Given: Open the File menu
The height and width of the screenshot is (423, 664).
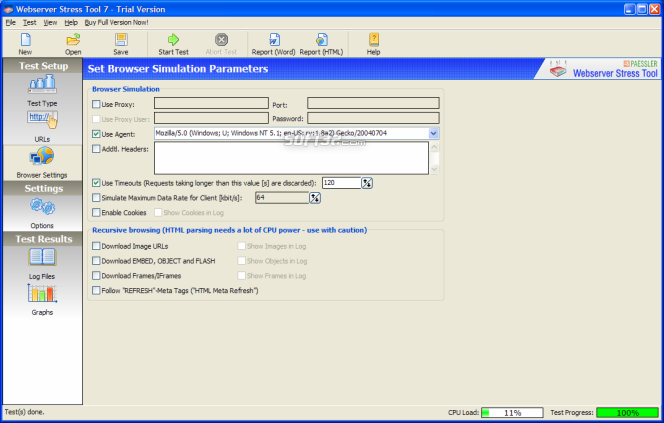Looking at the screenshot, I should tap(11, 22).
